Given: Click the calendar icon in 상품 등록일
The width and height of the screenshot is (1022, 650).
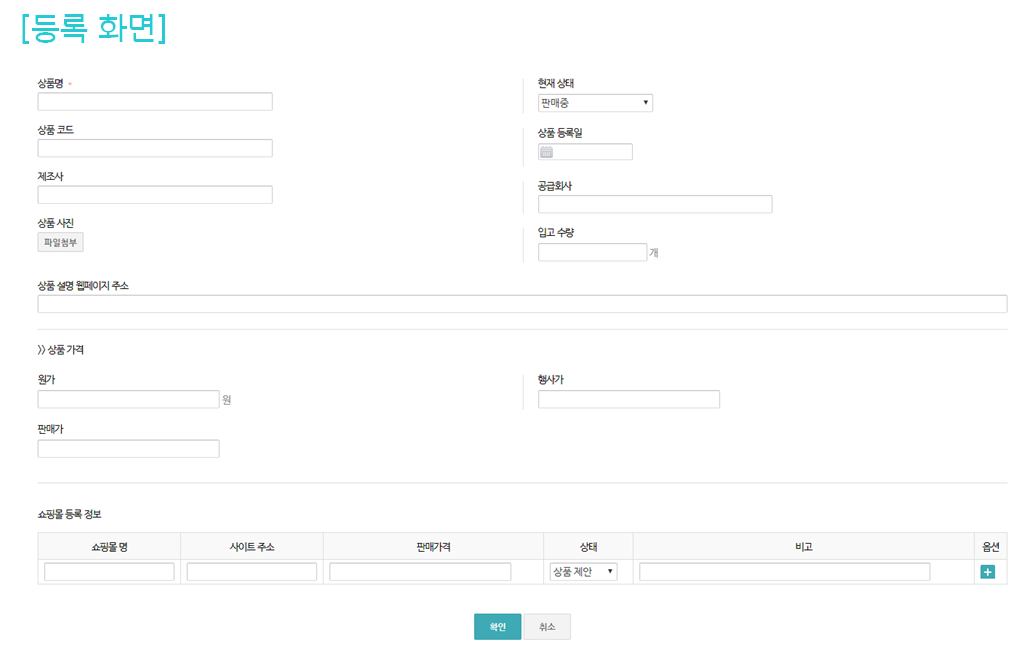Looking at the screenshot, I should (547, 152).
